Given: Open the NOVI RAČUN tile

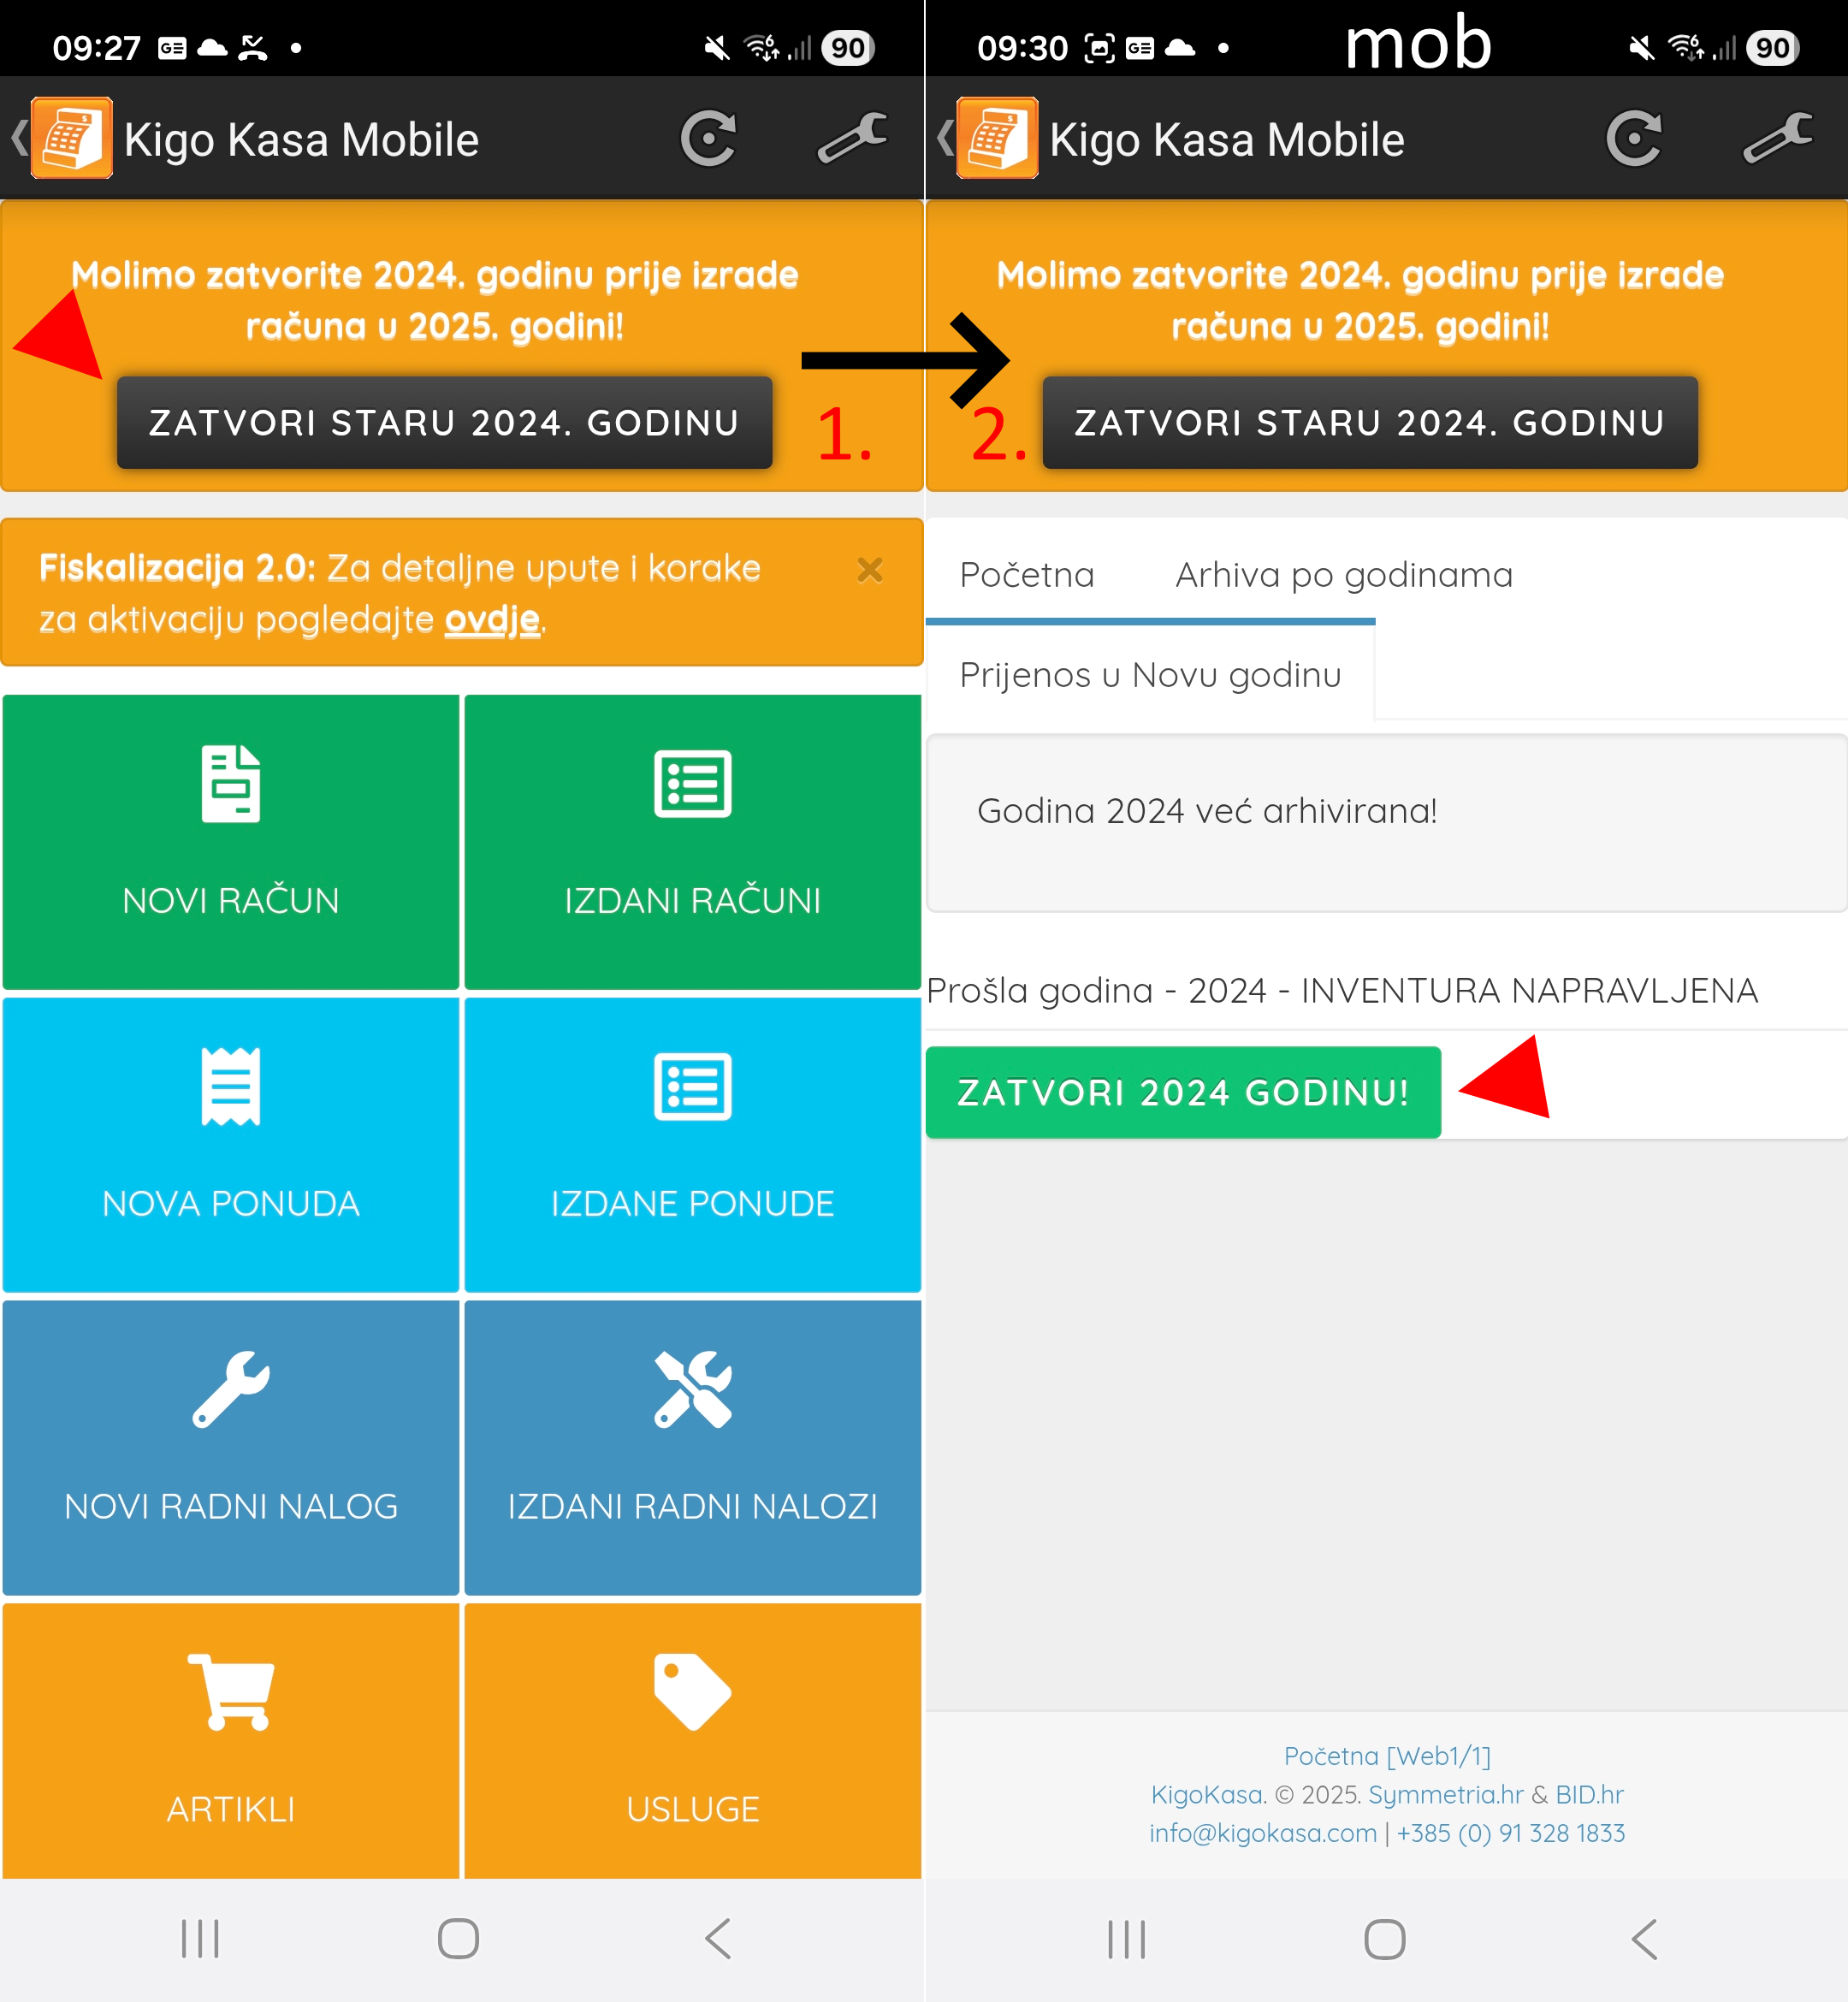Looking at the screenshot, I should click(231, 842).
